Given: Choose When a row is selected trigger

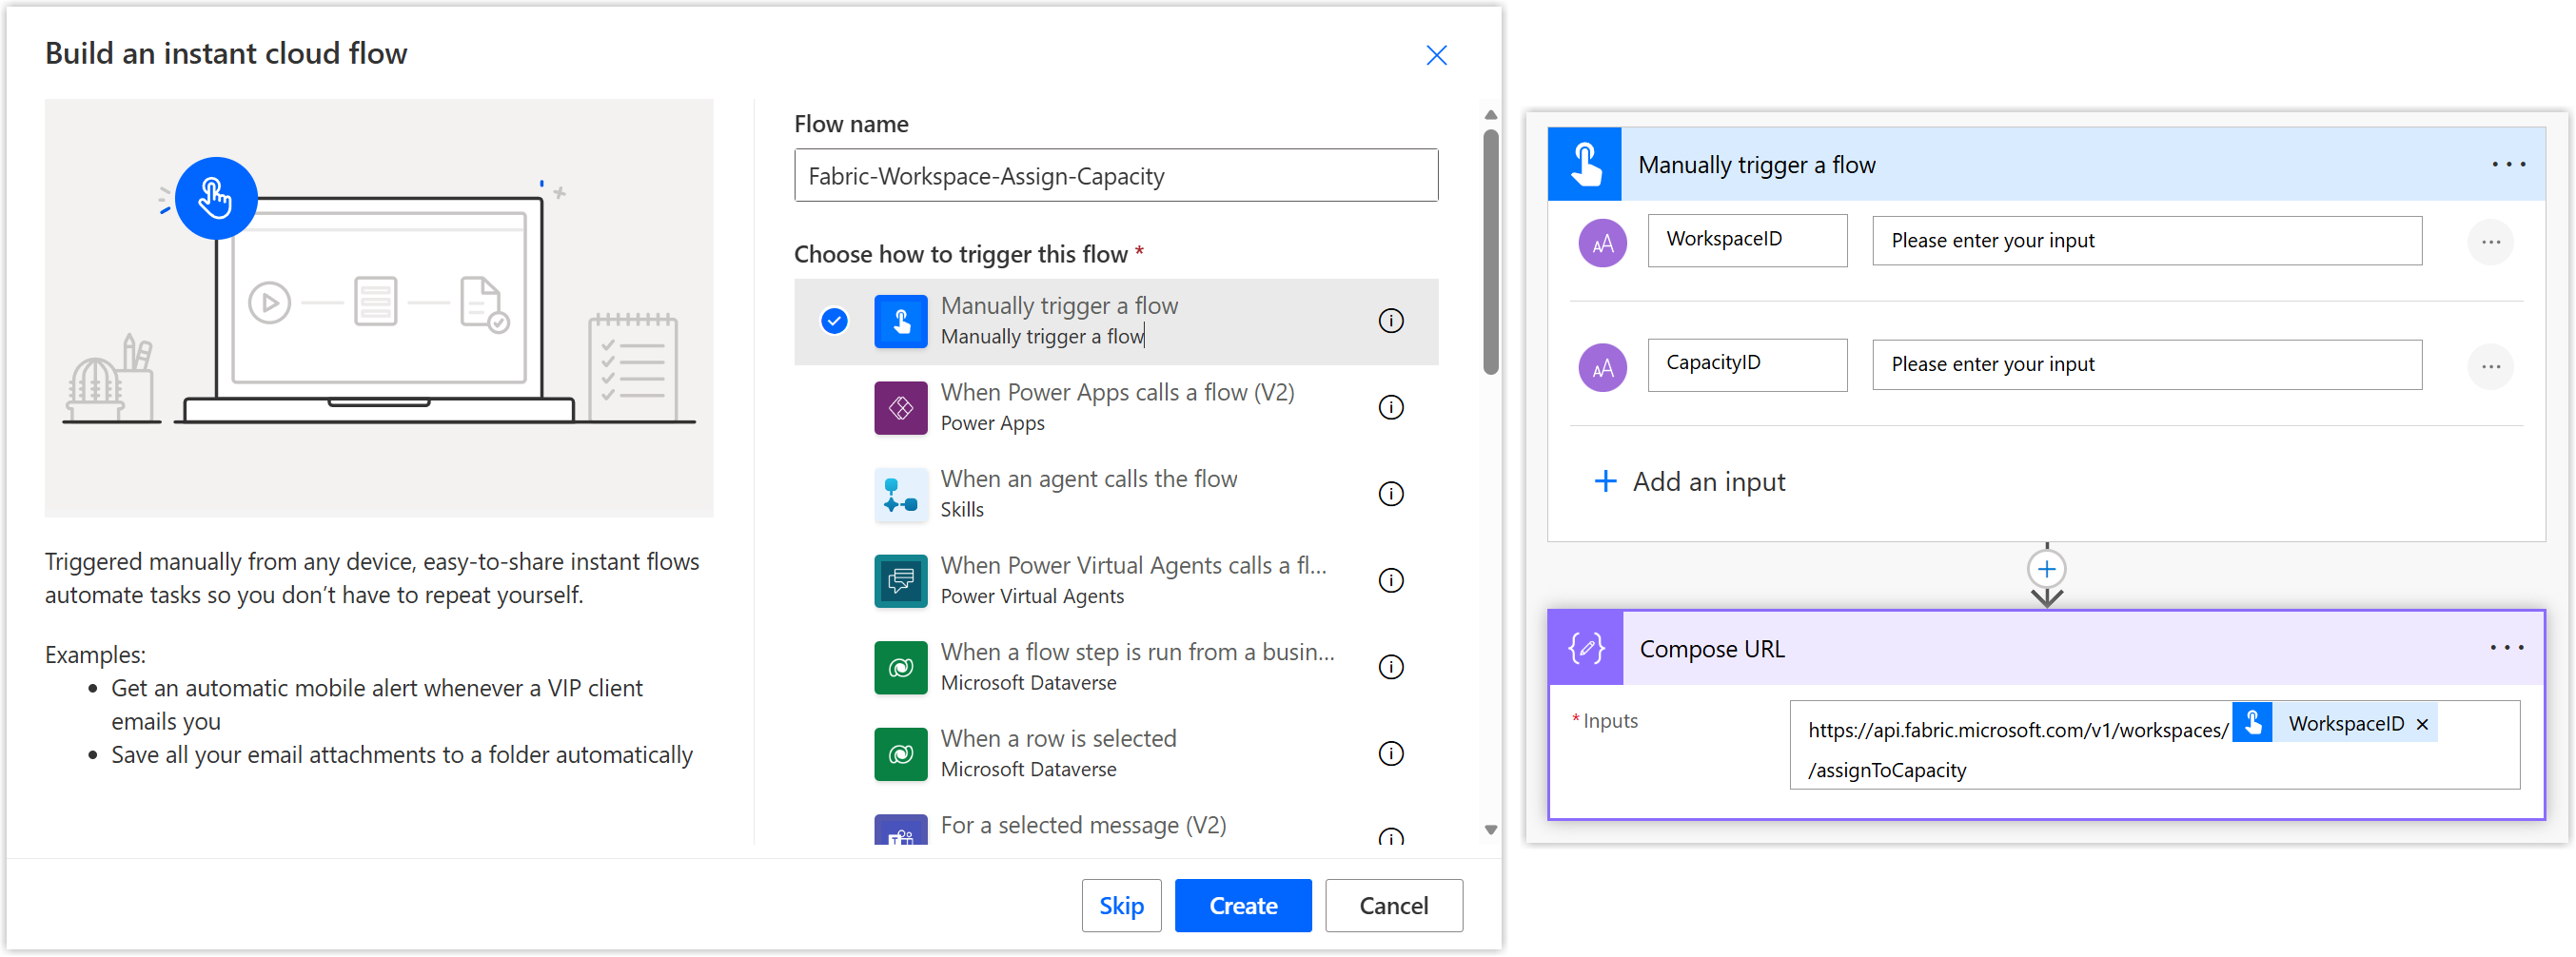Looking at the screenshot, I should [1116, 754].
